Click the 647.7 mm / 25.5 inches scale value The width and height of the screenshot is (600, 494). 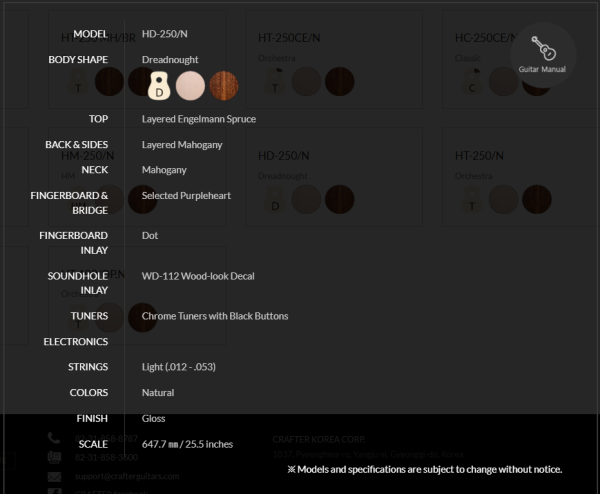(187, 444)
